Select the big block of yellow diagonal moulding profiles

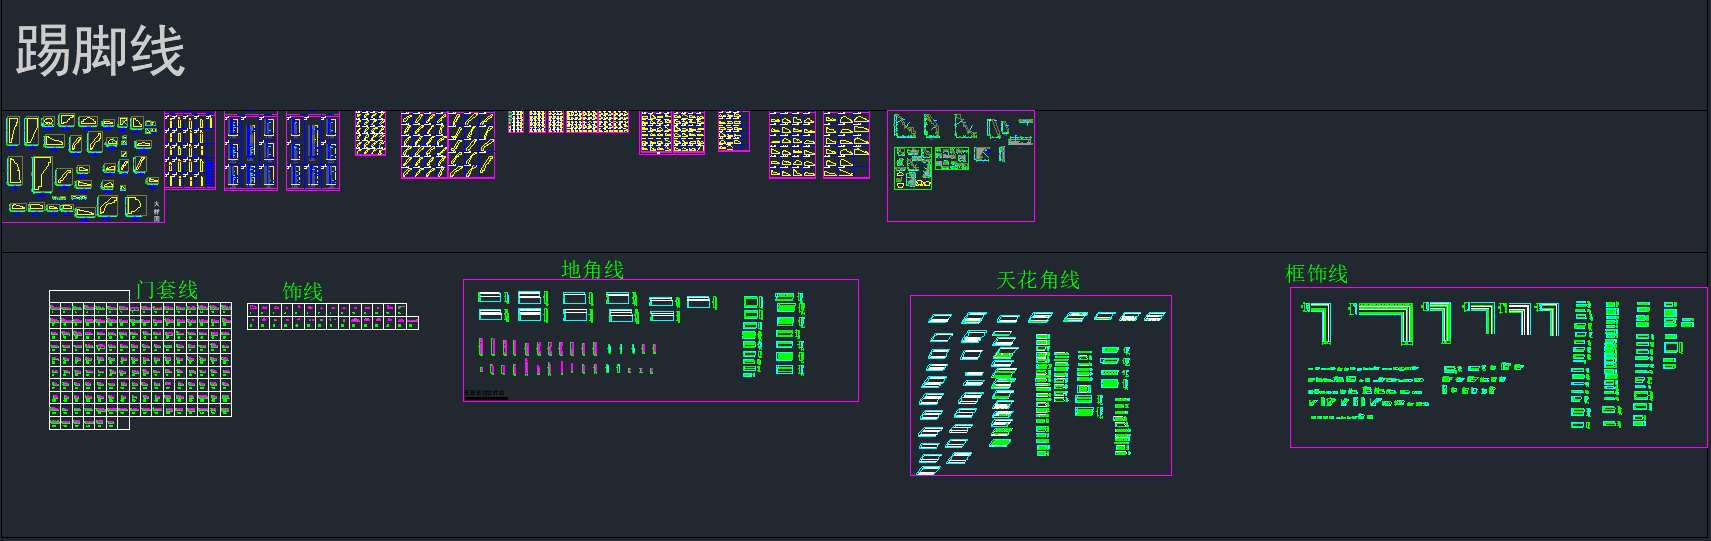(x=448, y=145)
